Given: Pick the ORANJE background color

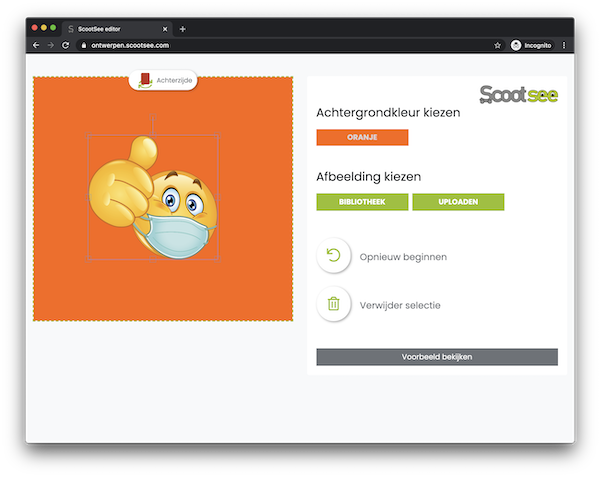Looking at the screenshot, I should (x=362, y=137).
